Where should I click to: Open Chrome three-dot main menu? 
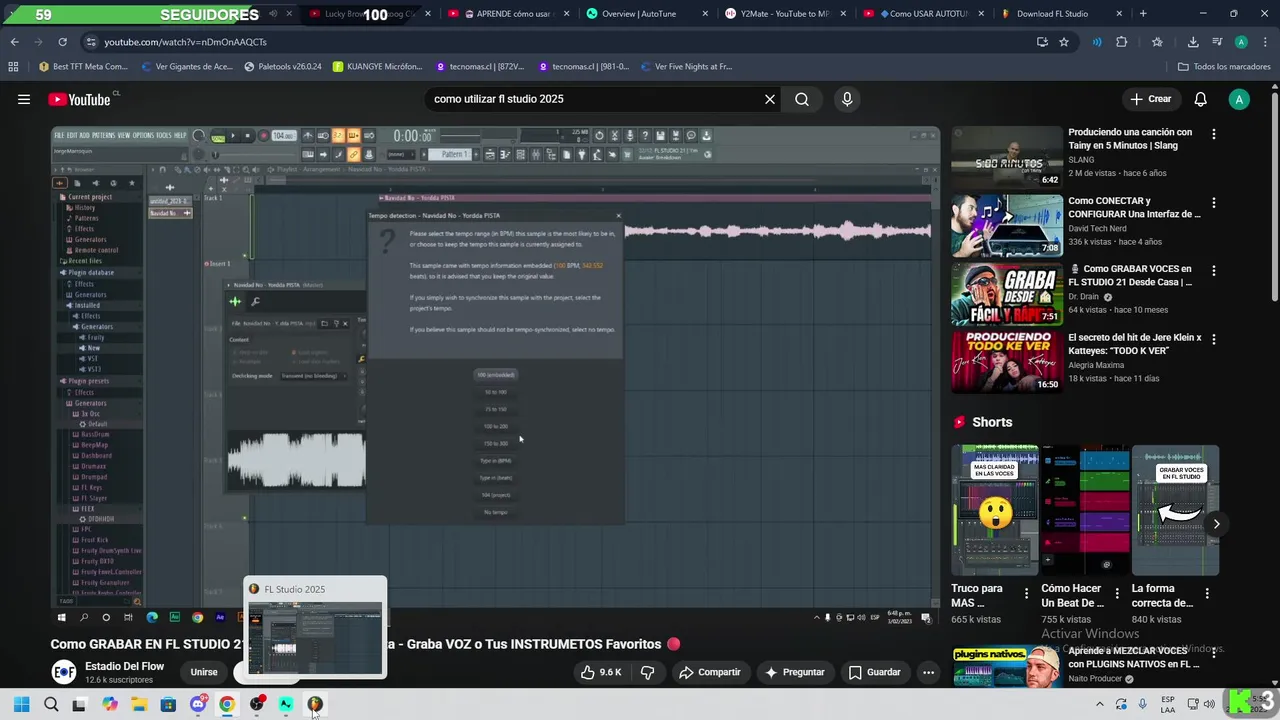pos(1265,42)
